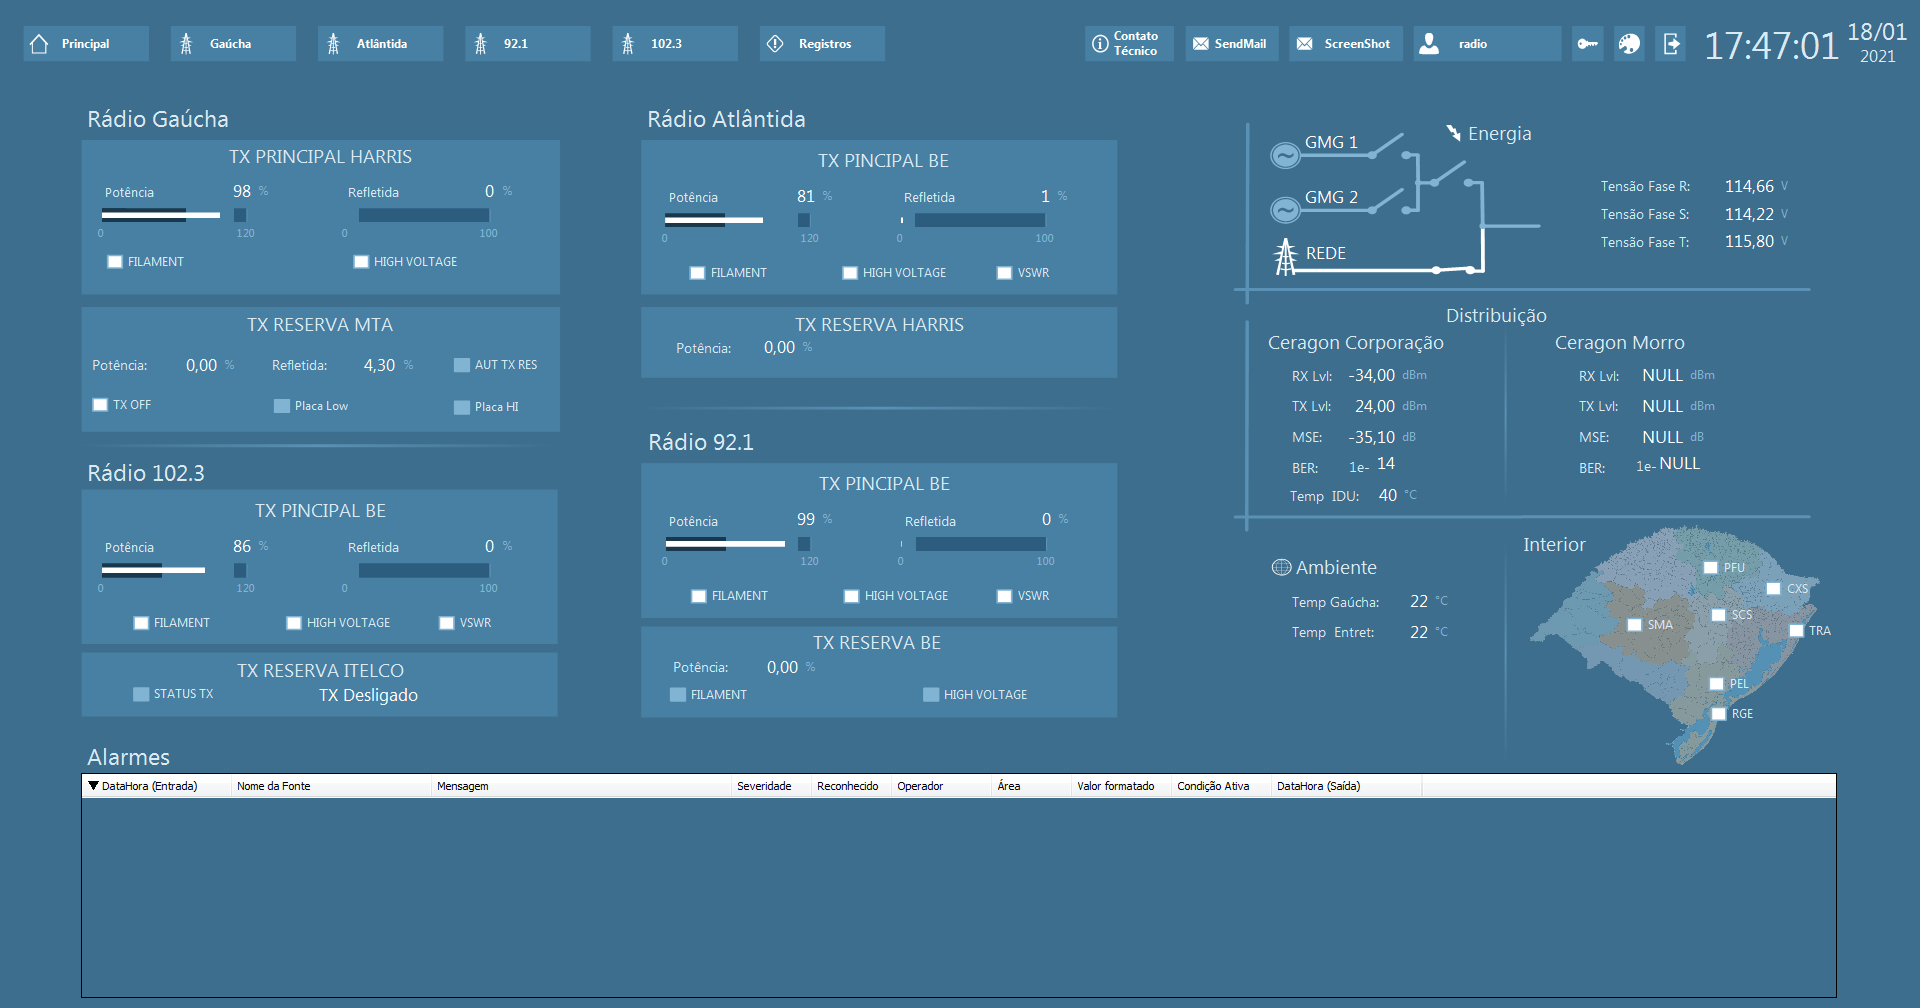Click the Ambiente globe icon

coord(1281,567)
